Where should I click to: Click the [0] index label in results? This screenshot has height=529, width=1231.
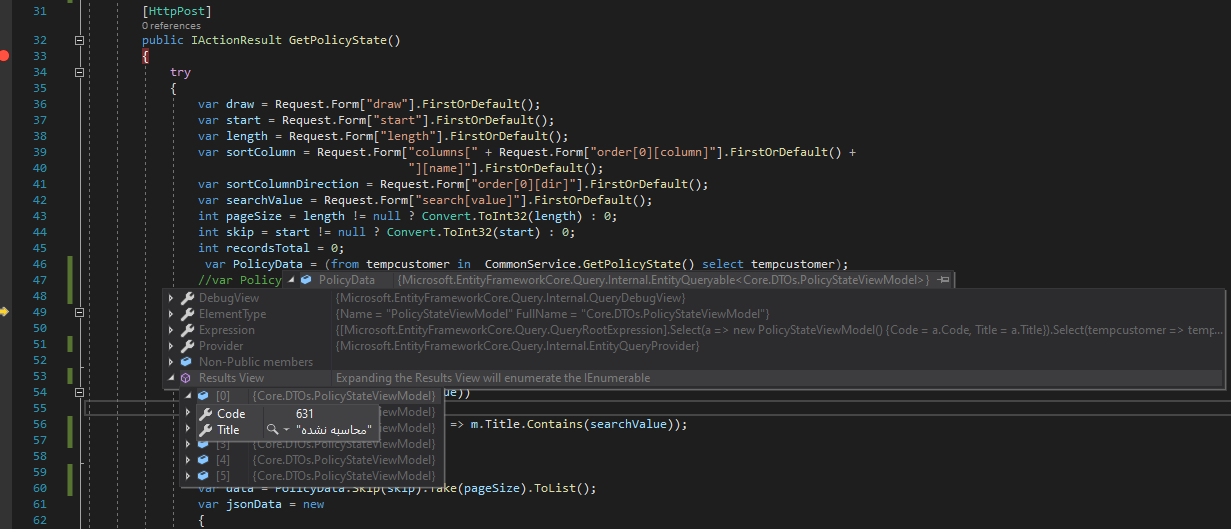[223, 396]
